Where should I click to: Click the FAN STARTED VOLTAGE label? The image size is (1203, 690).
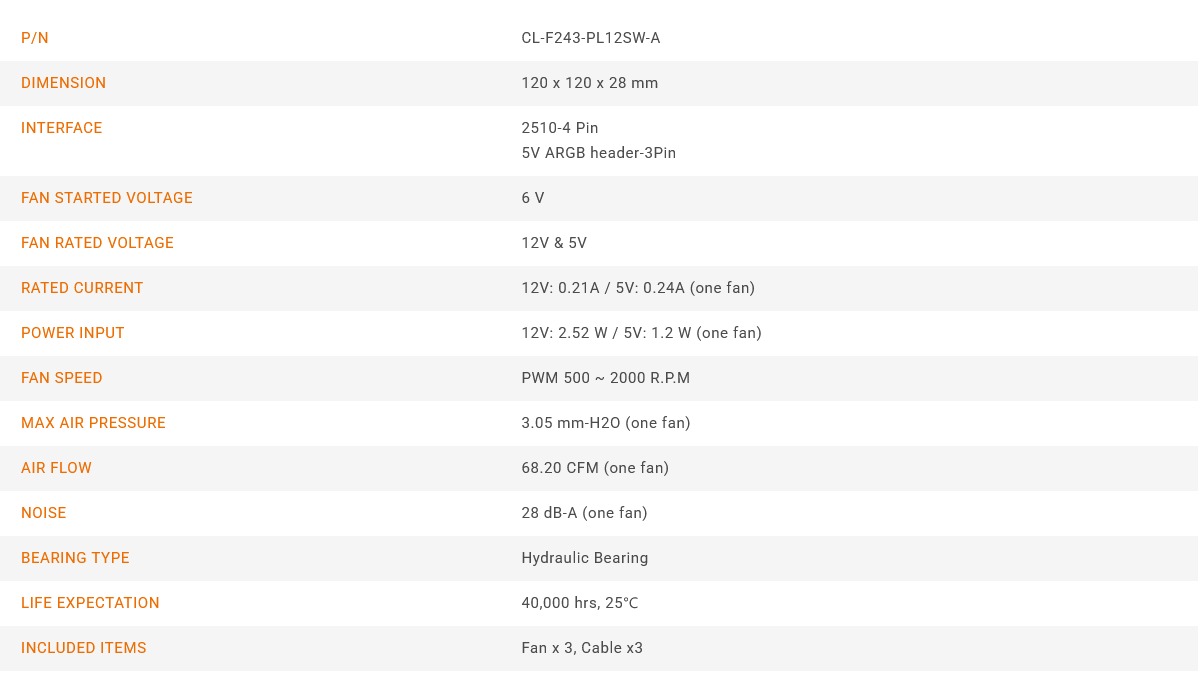[107, 198]
